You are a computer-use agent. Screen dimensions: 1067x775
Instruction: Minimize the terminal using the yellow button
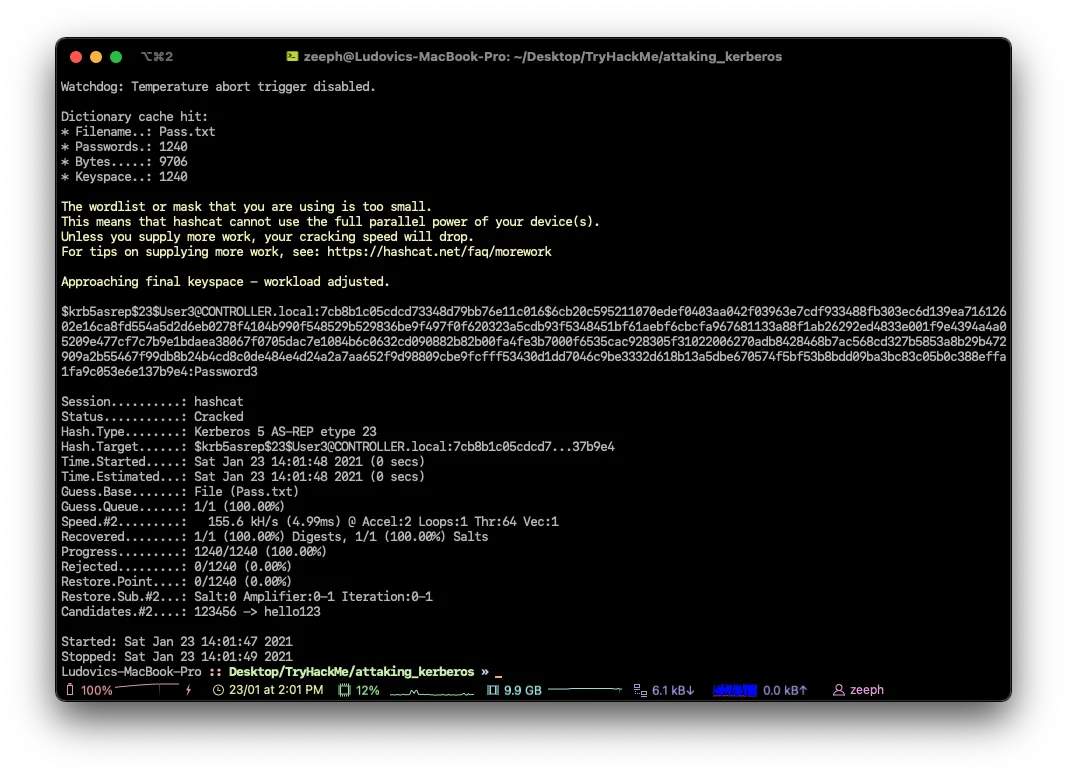coord(96,57)
